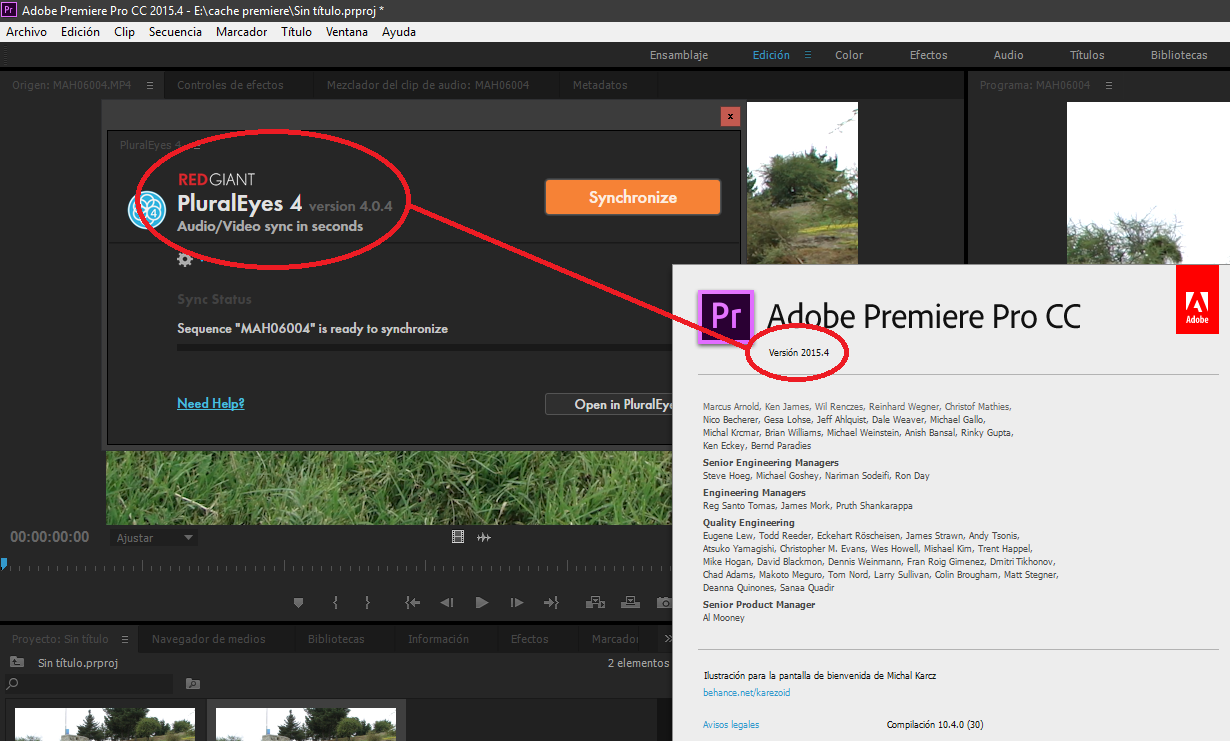Switch to the Audio workspace

tap(1008, 55)
